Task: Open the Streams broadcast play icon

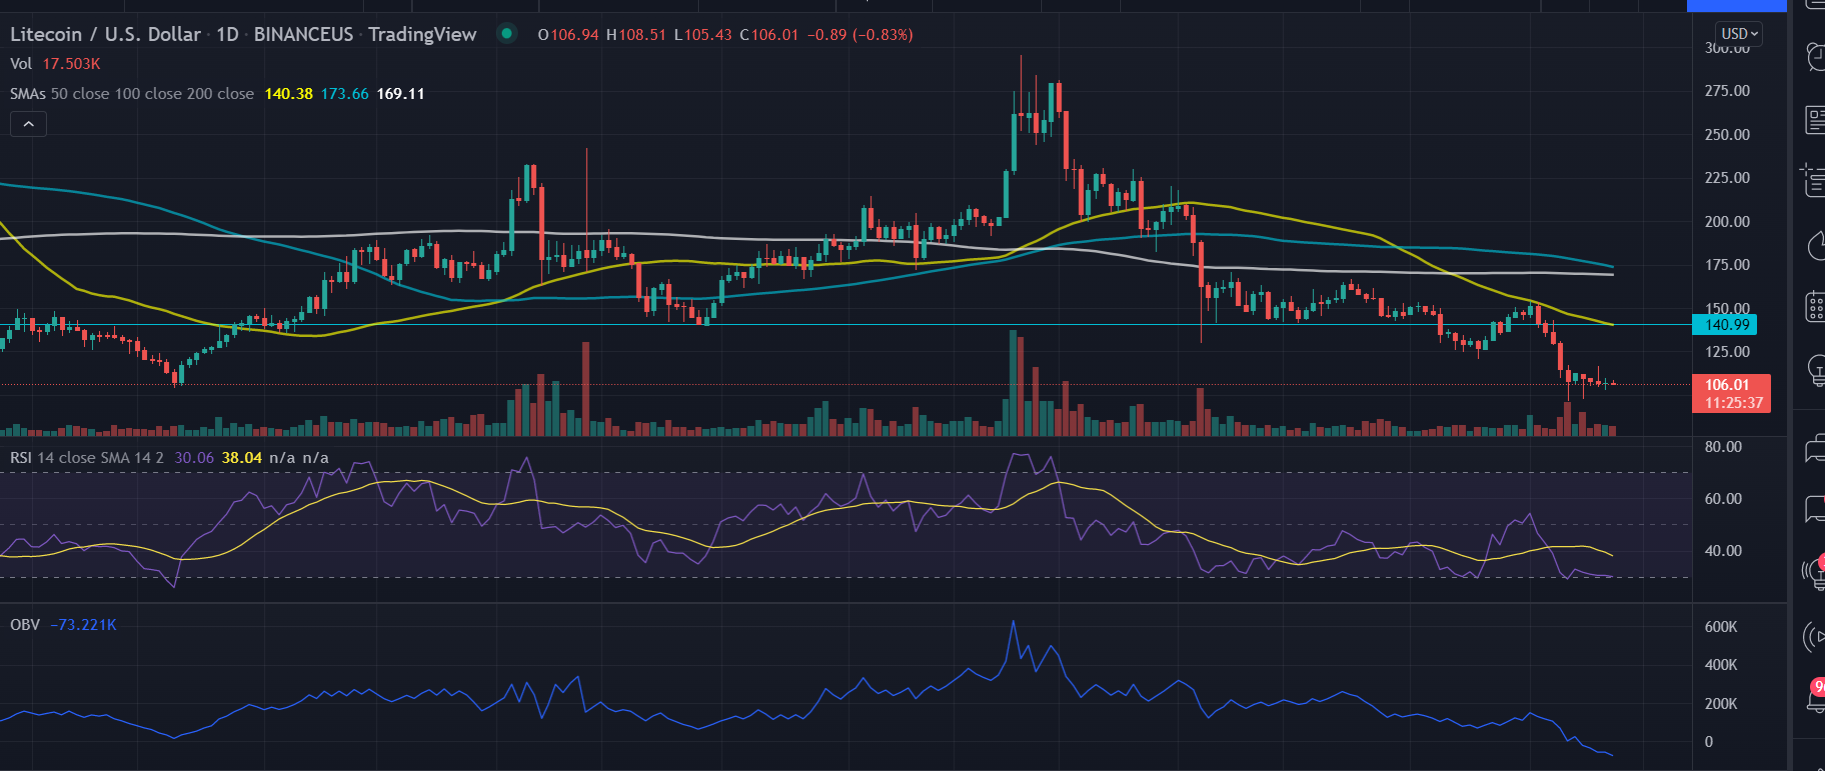Action: tap(1815, 636)
